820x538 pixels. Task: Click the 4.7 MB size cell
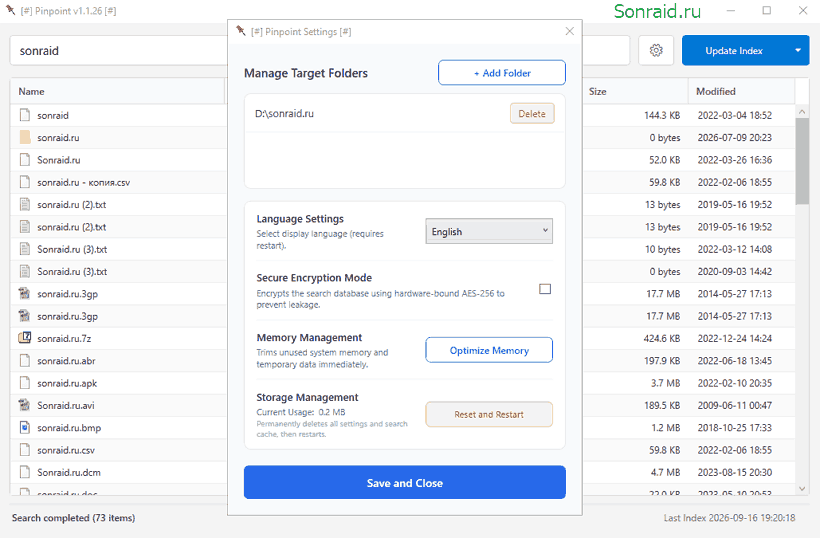[665, 473]
